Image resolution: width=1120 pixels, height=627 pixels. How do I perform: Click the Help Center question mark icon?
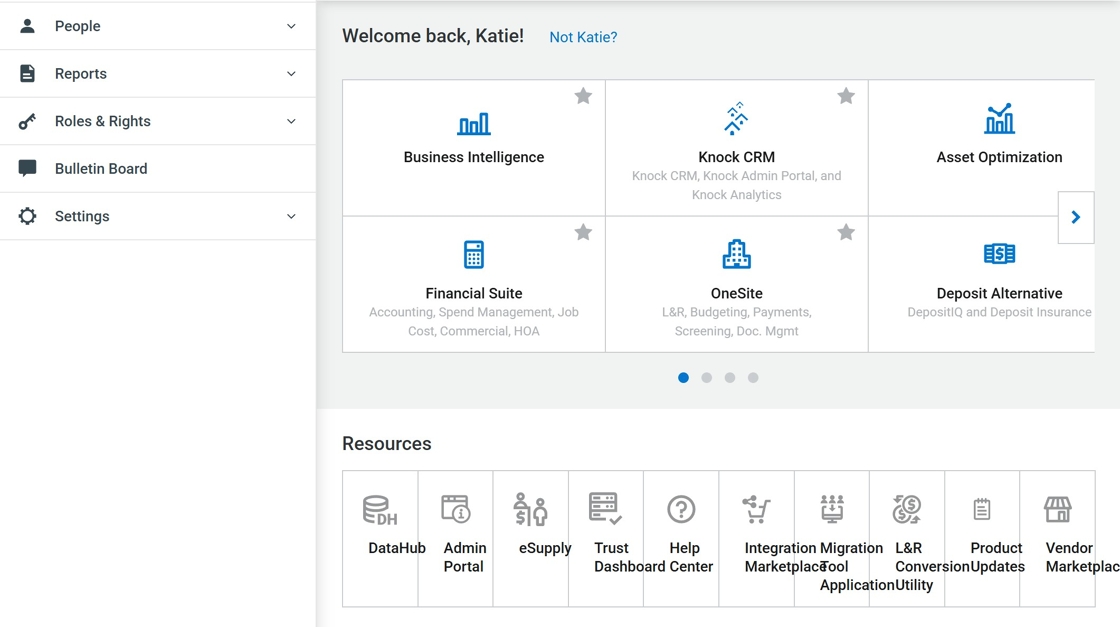(x=681, y=509)
